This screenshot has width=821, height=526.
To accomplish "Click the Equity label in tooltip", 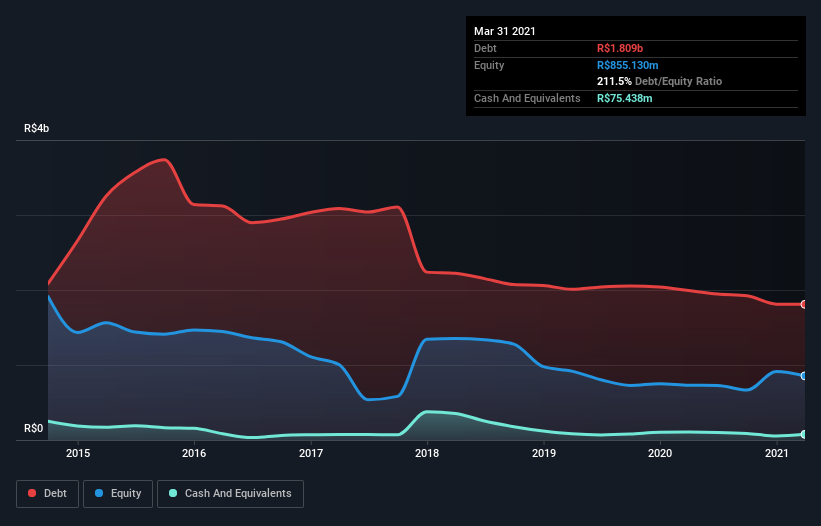I will tap(489, 65).
